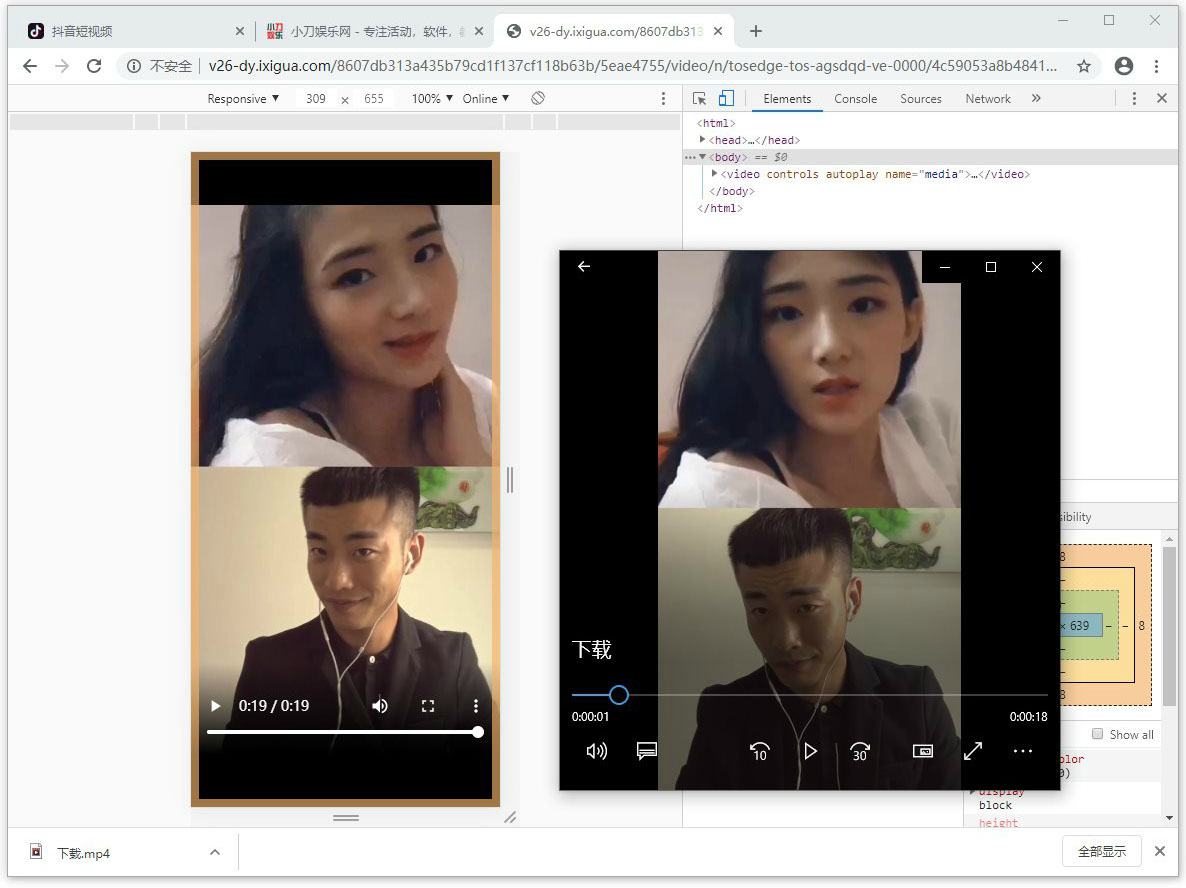Open the Online throttling dropdown
1186x888 pixels.
point(486,99)
